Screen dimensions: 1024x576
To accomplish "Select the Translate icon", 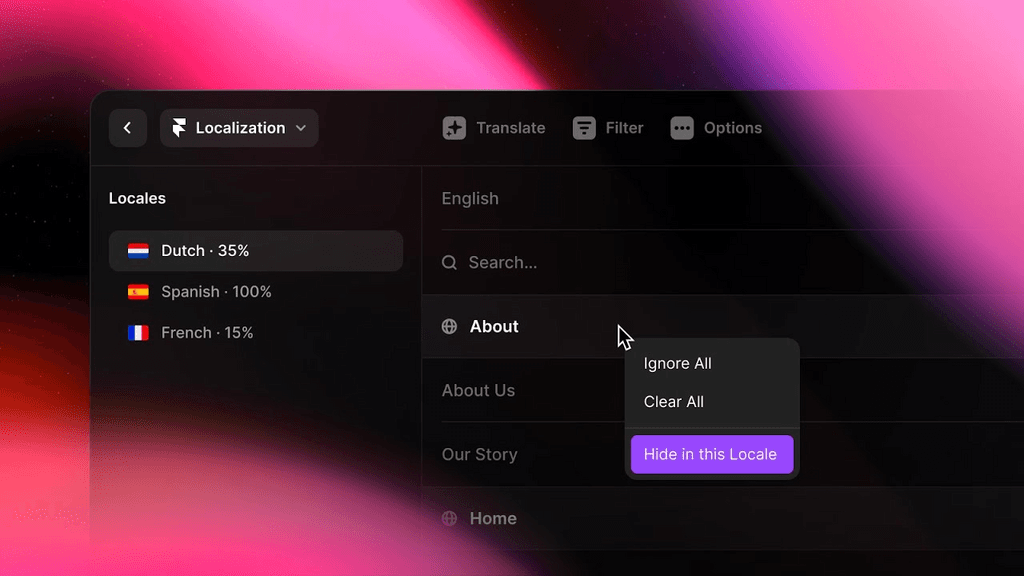I will tap(455, 128).
